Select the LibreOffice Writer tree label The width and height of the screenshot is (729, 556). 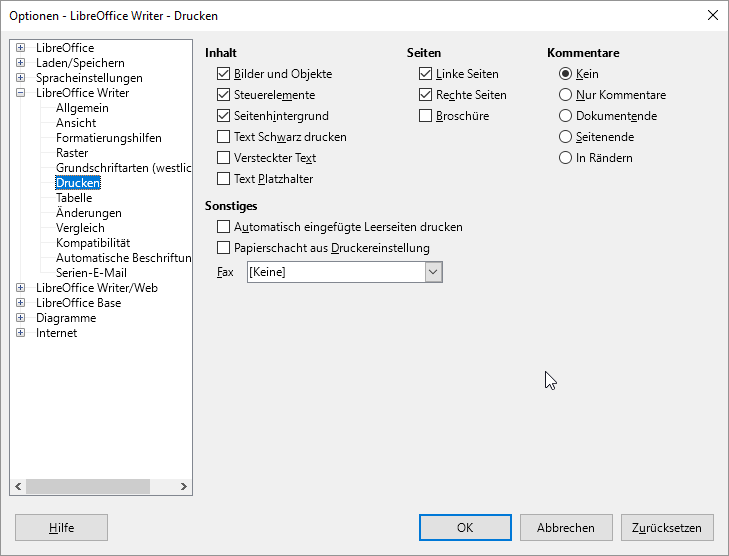[x=83, y=93]
